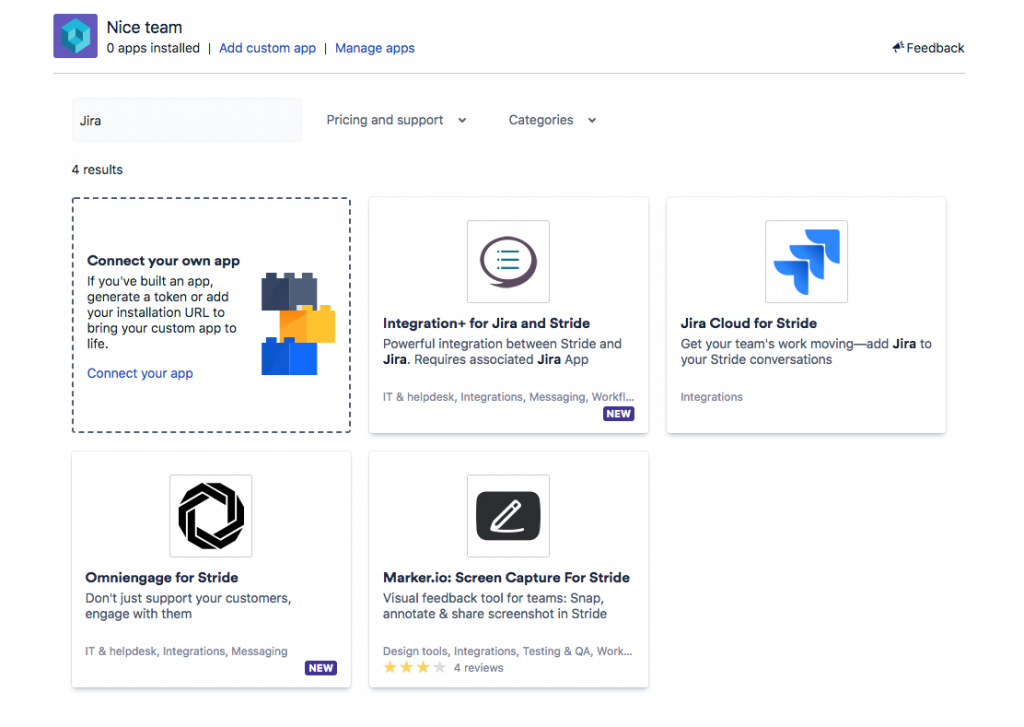Expand the Pricing and support dropdown
The image size is (1024, 727).
pos(396,120)
